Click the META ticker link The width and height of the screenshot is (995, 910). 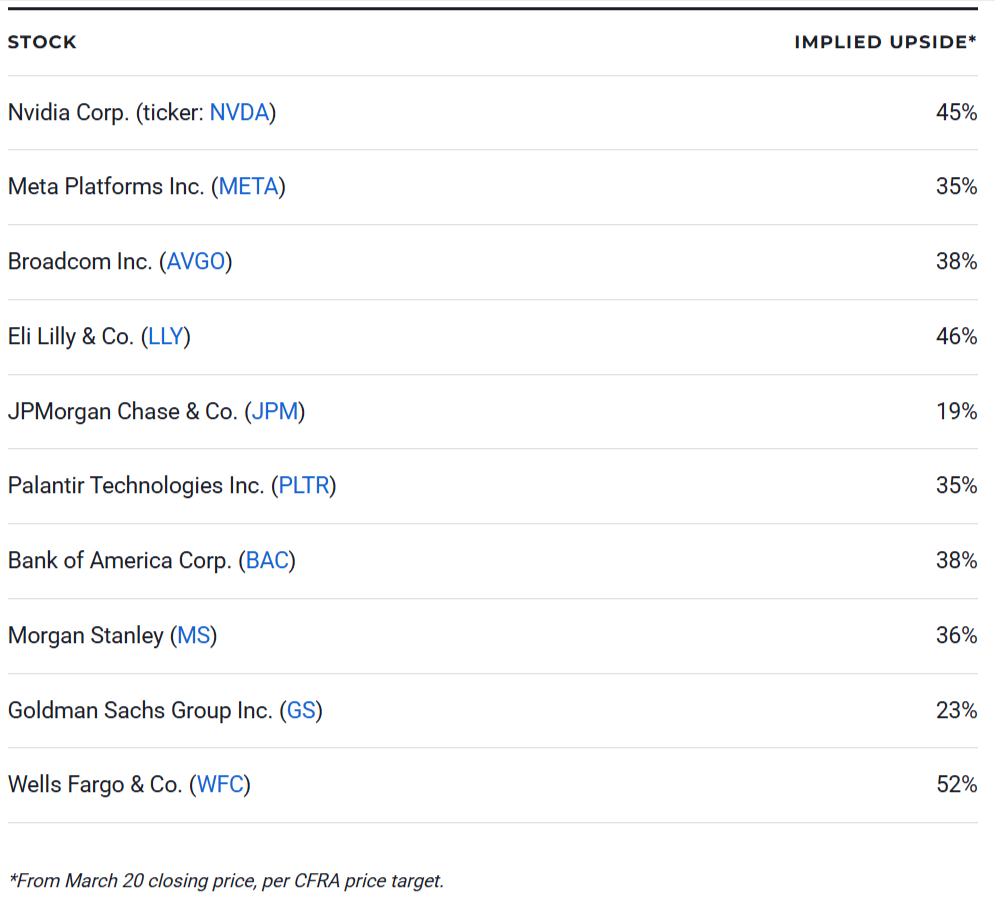[x=249, y=187]
